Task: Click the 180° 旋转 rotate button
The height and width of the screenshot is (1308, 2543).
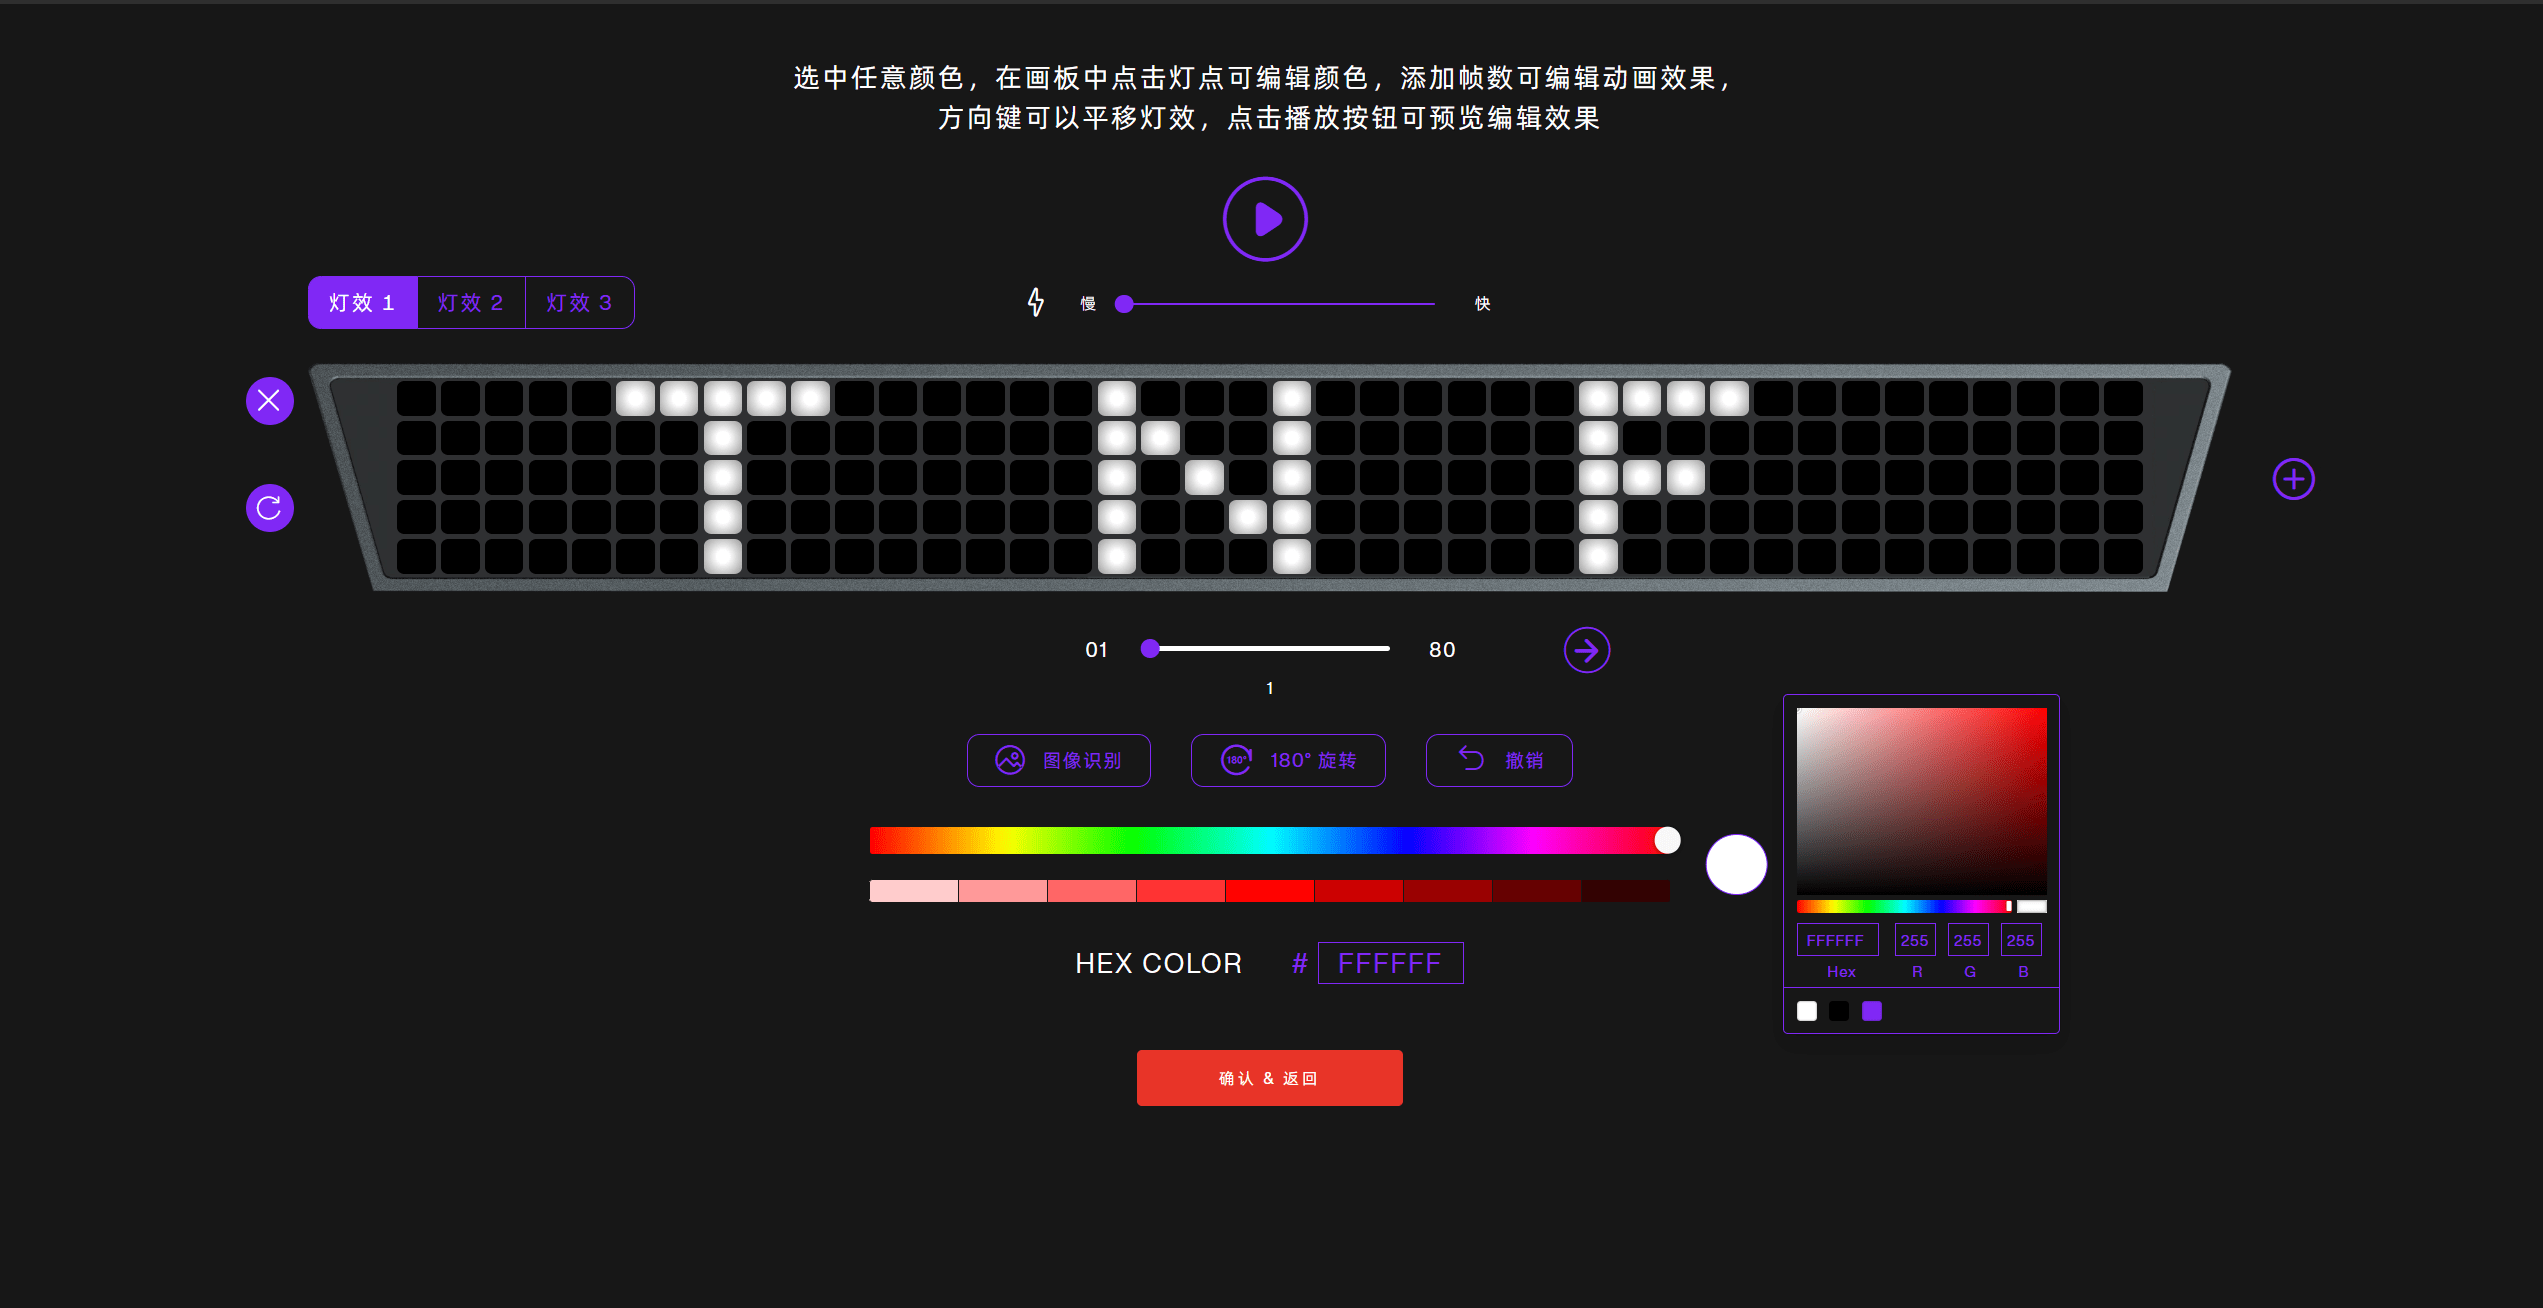Action: click(1287, 760)
